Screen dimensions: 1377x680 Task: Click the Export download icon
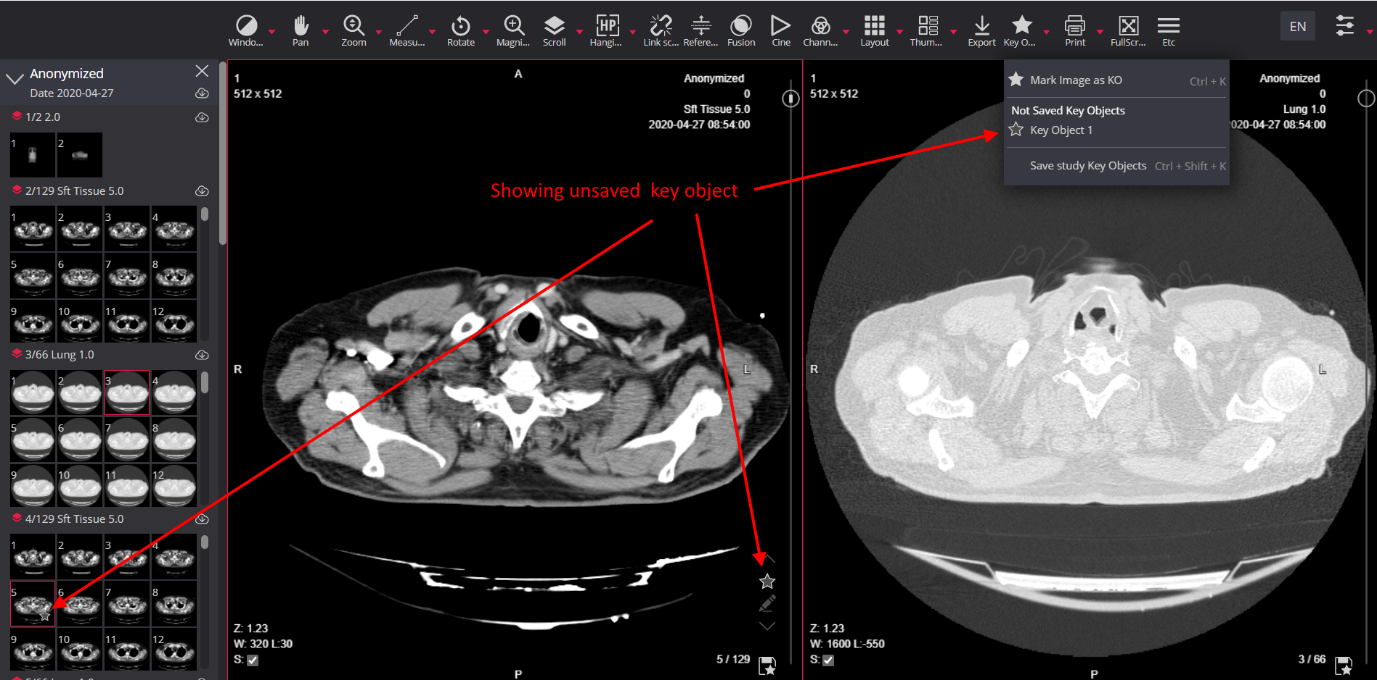[981, 25]
